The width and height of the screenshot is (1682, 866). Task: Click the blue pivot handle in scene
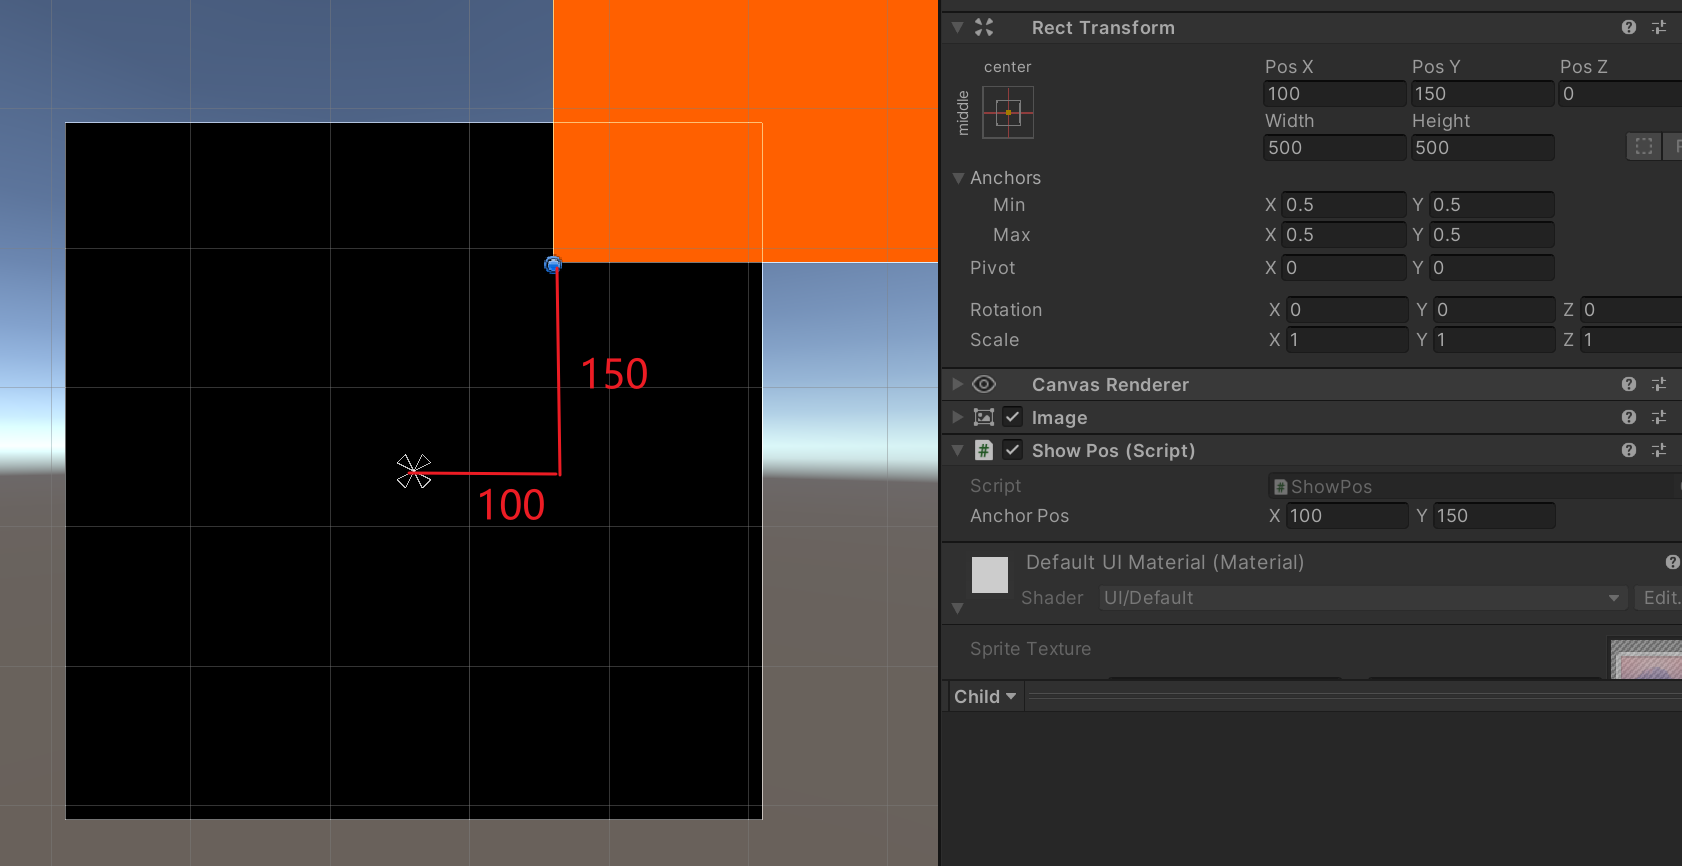coord(553,264)
